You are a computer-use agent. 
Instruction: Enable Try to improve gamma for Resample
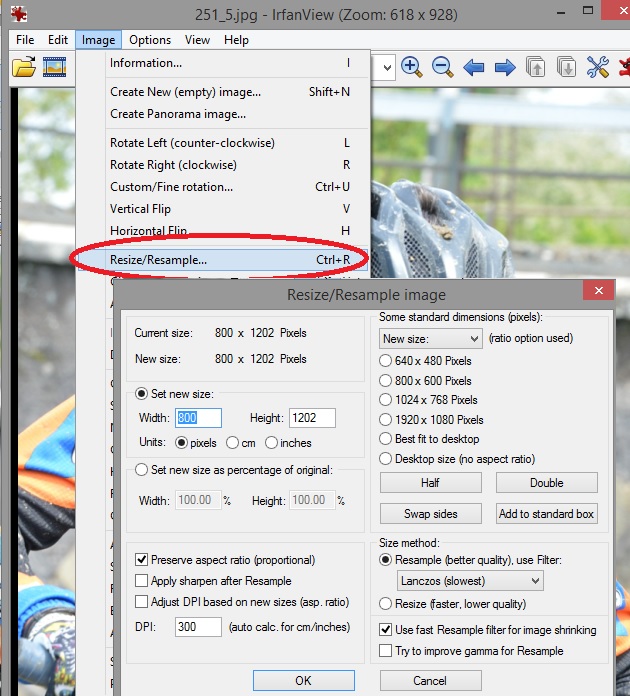pos(385,650)
